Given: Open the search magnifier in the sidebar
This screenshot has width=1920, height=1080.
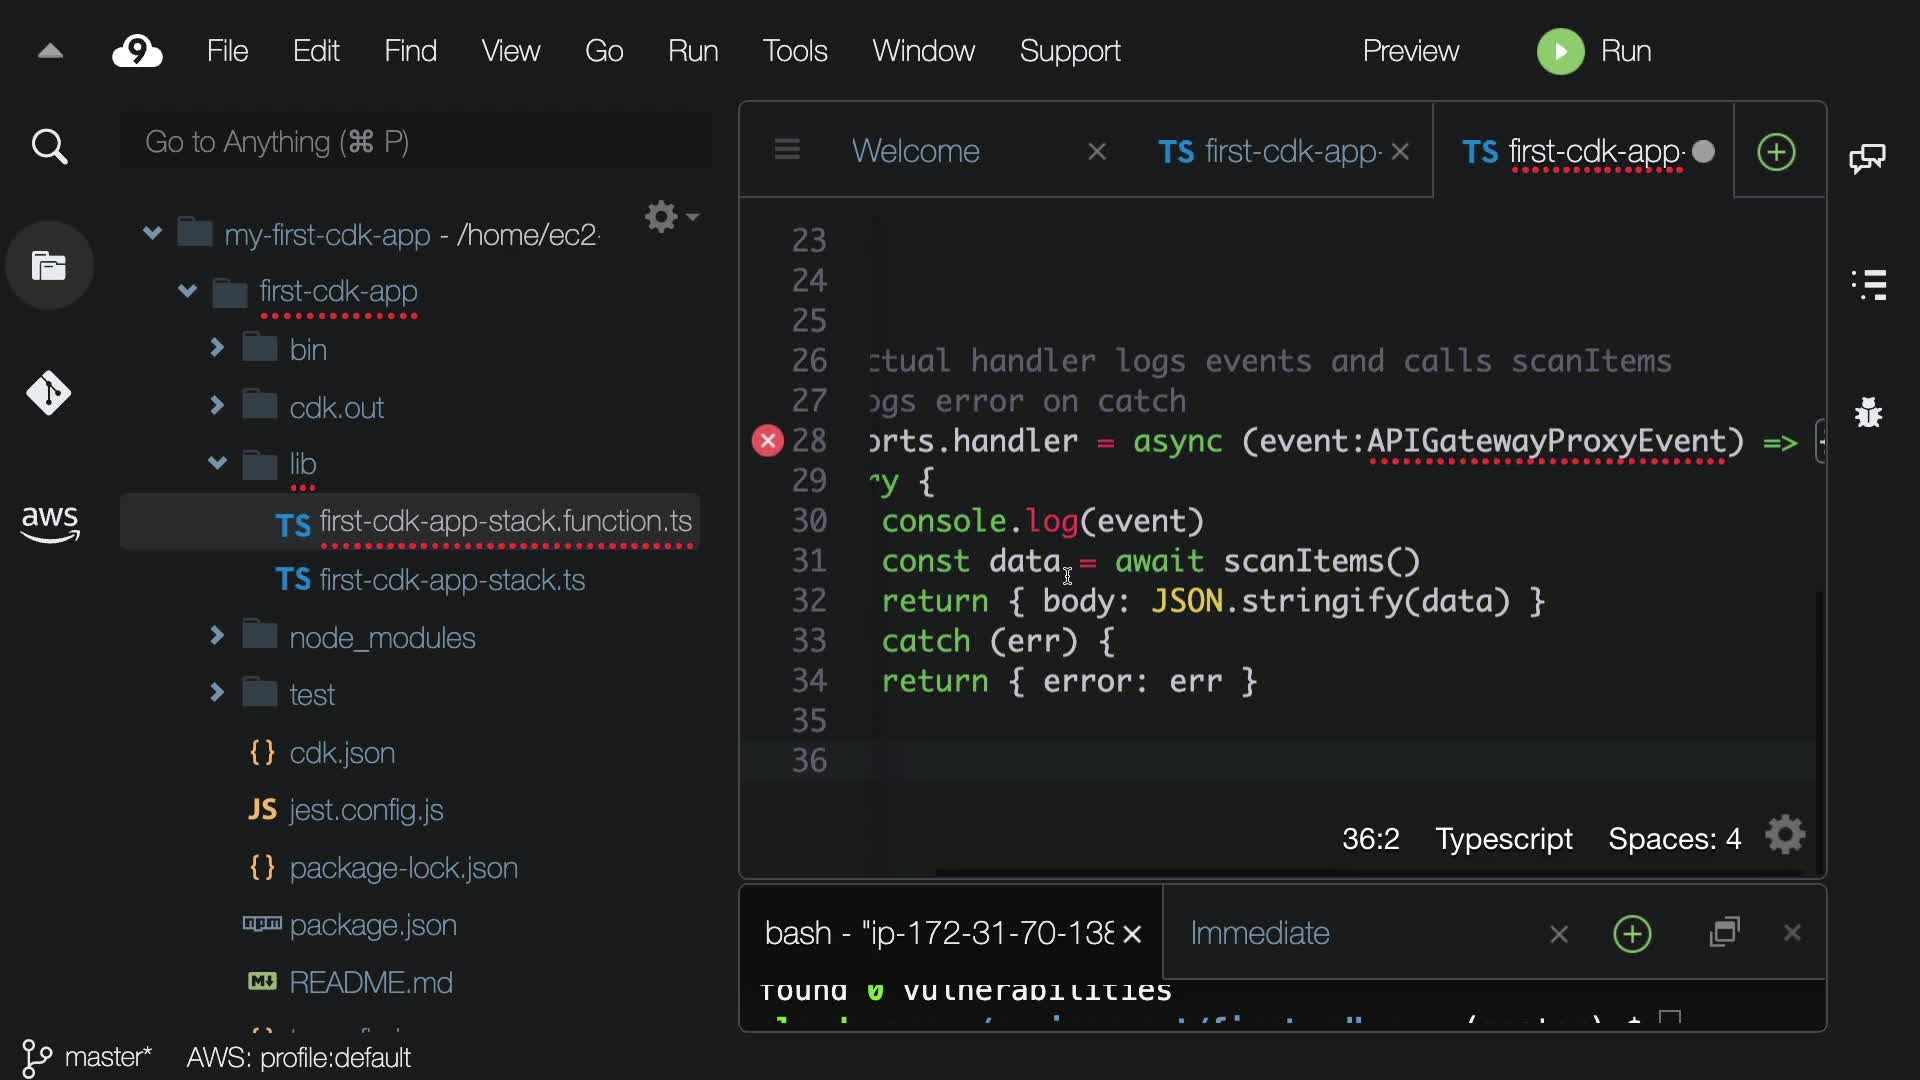Looking at the screenshot, I should (49, 148).
